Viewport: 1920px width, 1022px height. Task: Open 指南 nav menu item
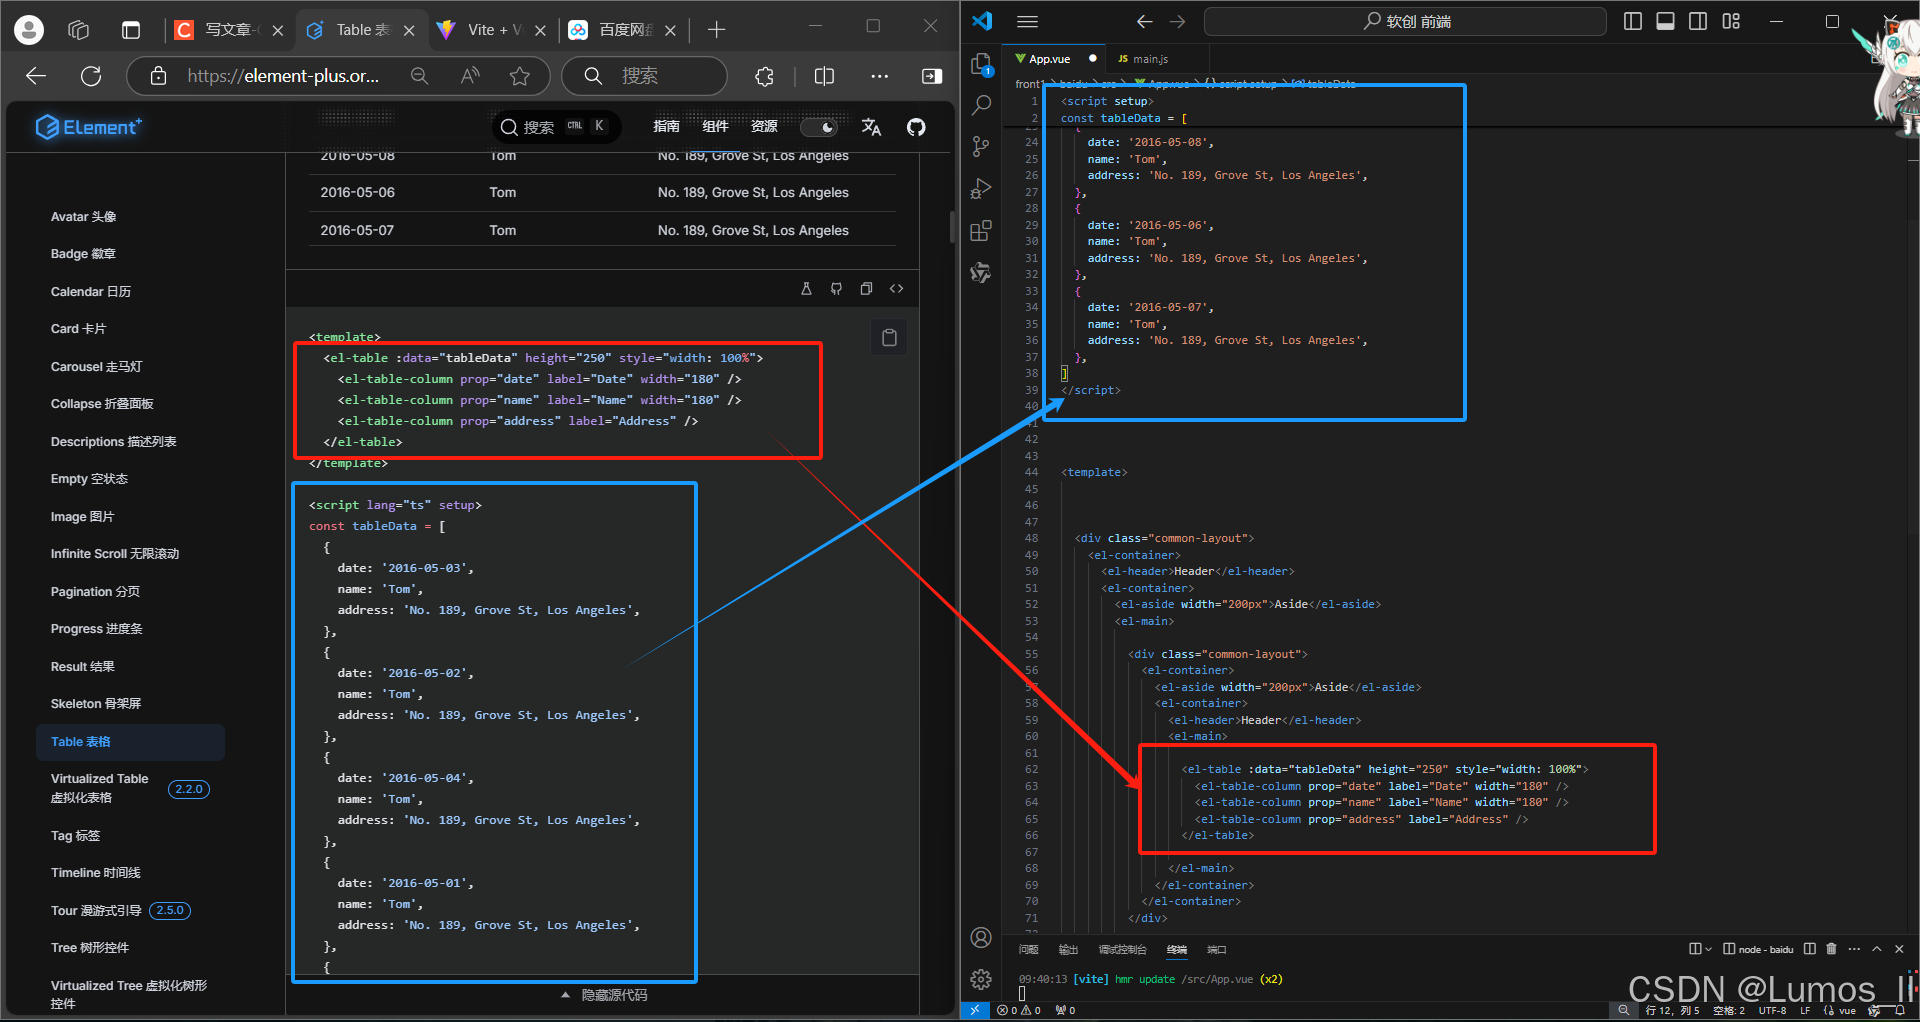pos(666,126)
